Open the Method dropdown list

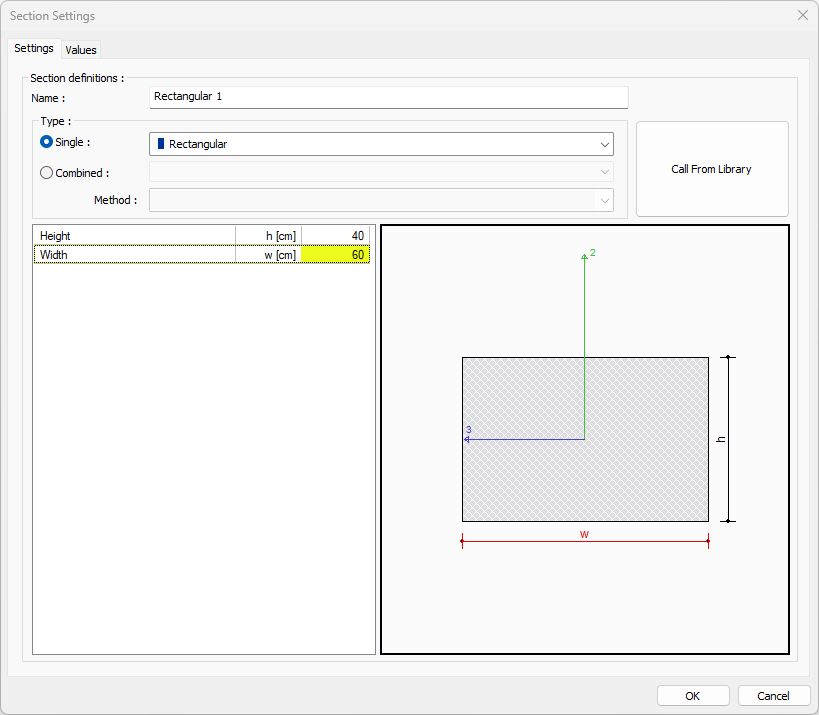381,200
